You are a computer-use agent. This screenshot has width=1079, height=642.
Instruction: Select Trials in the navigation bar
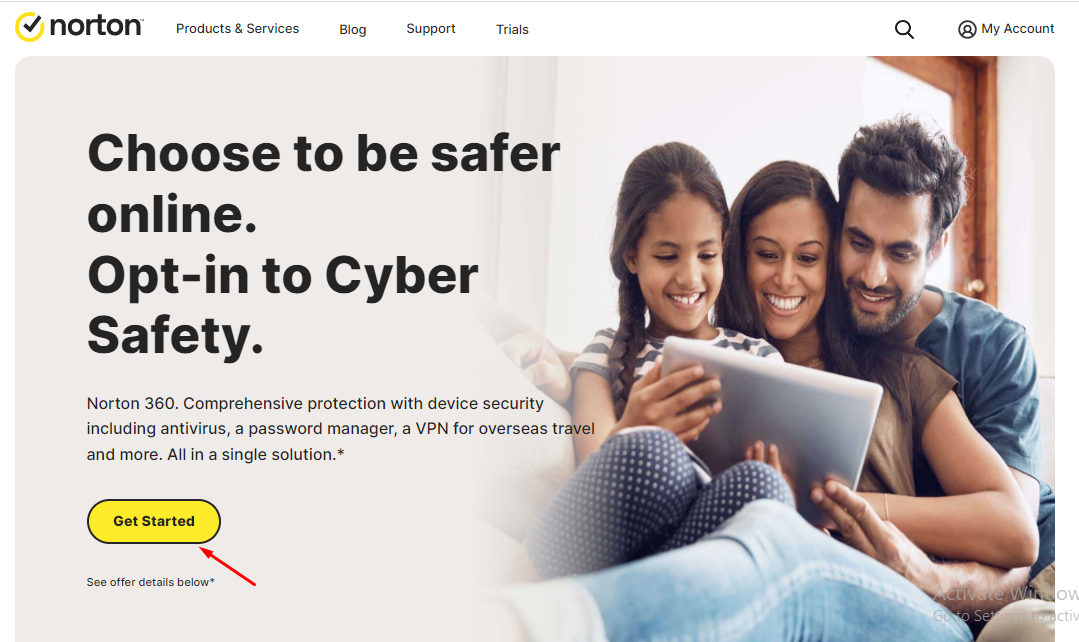[512, 30]
